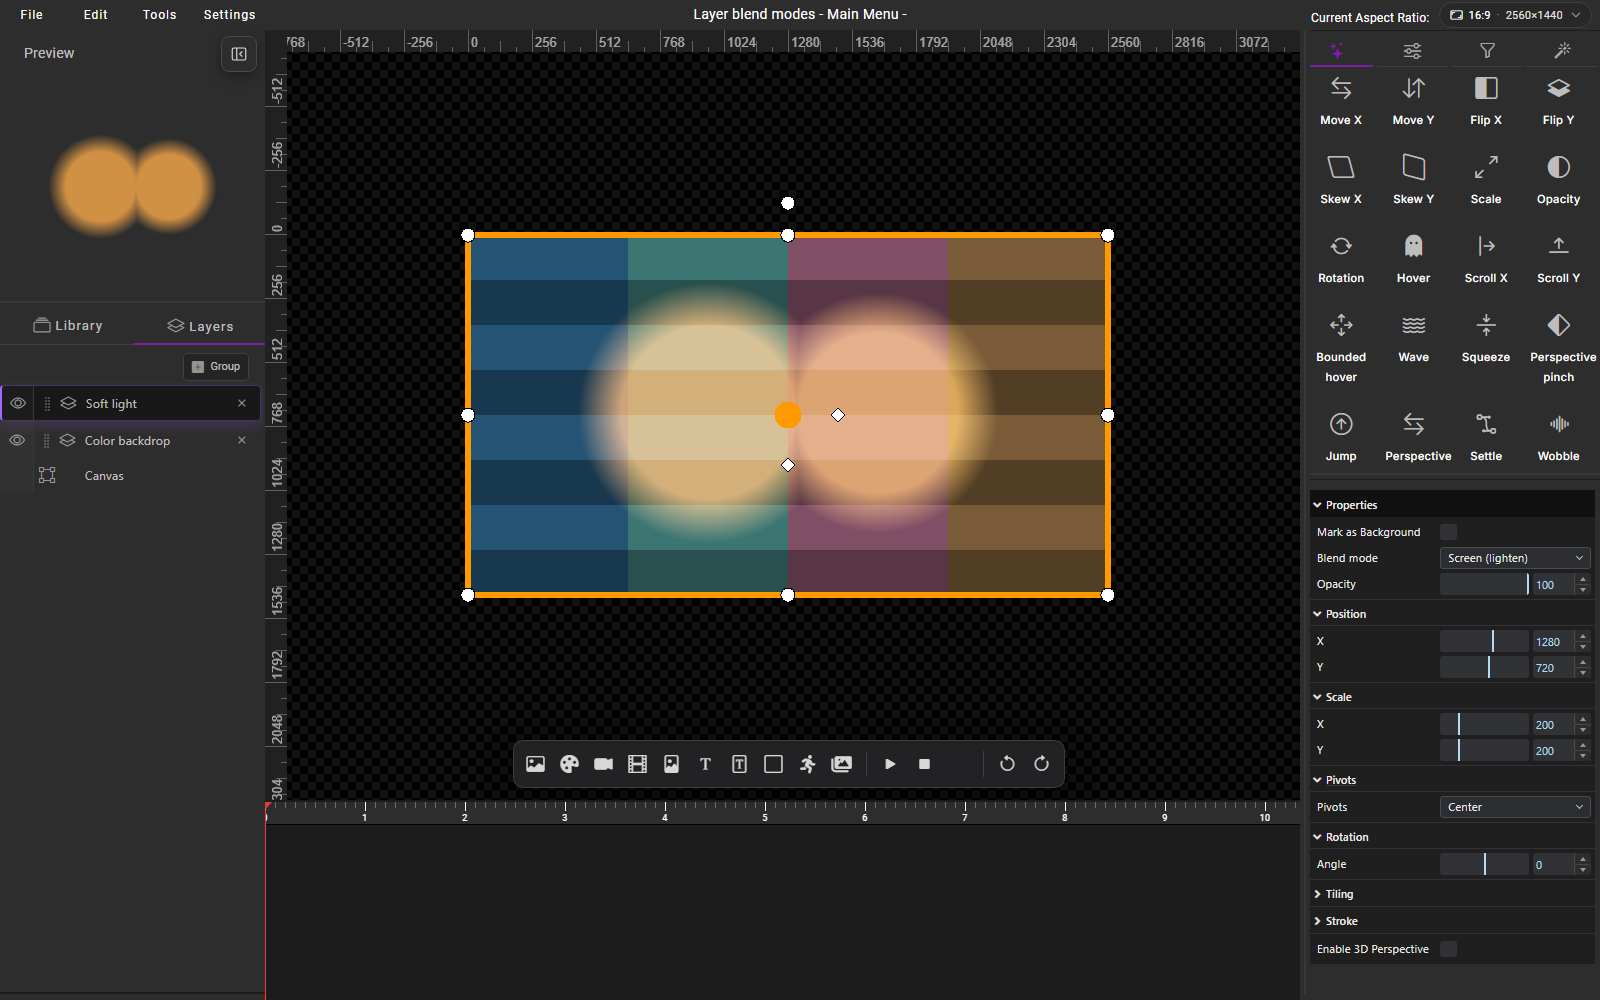Click the Group button
Screen dimensions: 1600x1000
216,366
